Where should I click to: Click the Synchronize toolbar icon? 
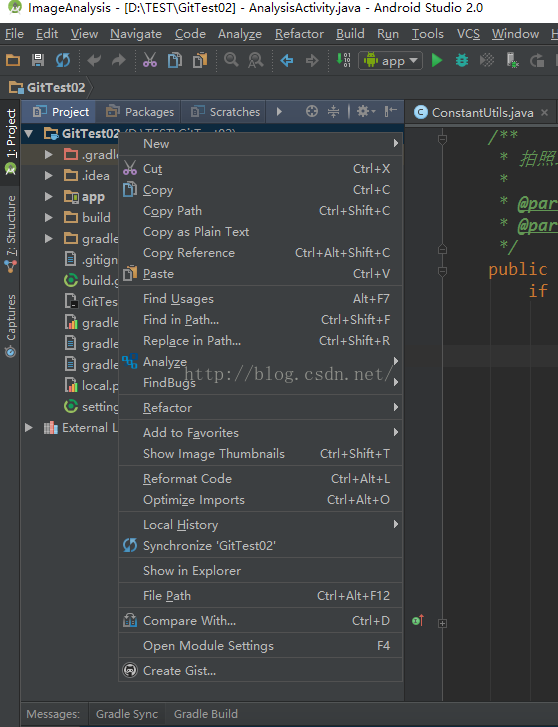click(x=63, y=60)
